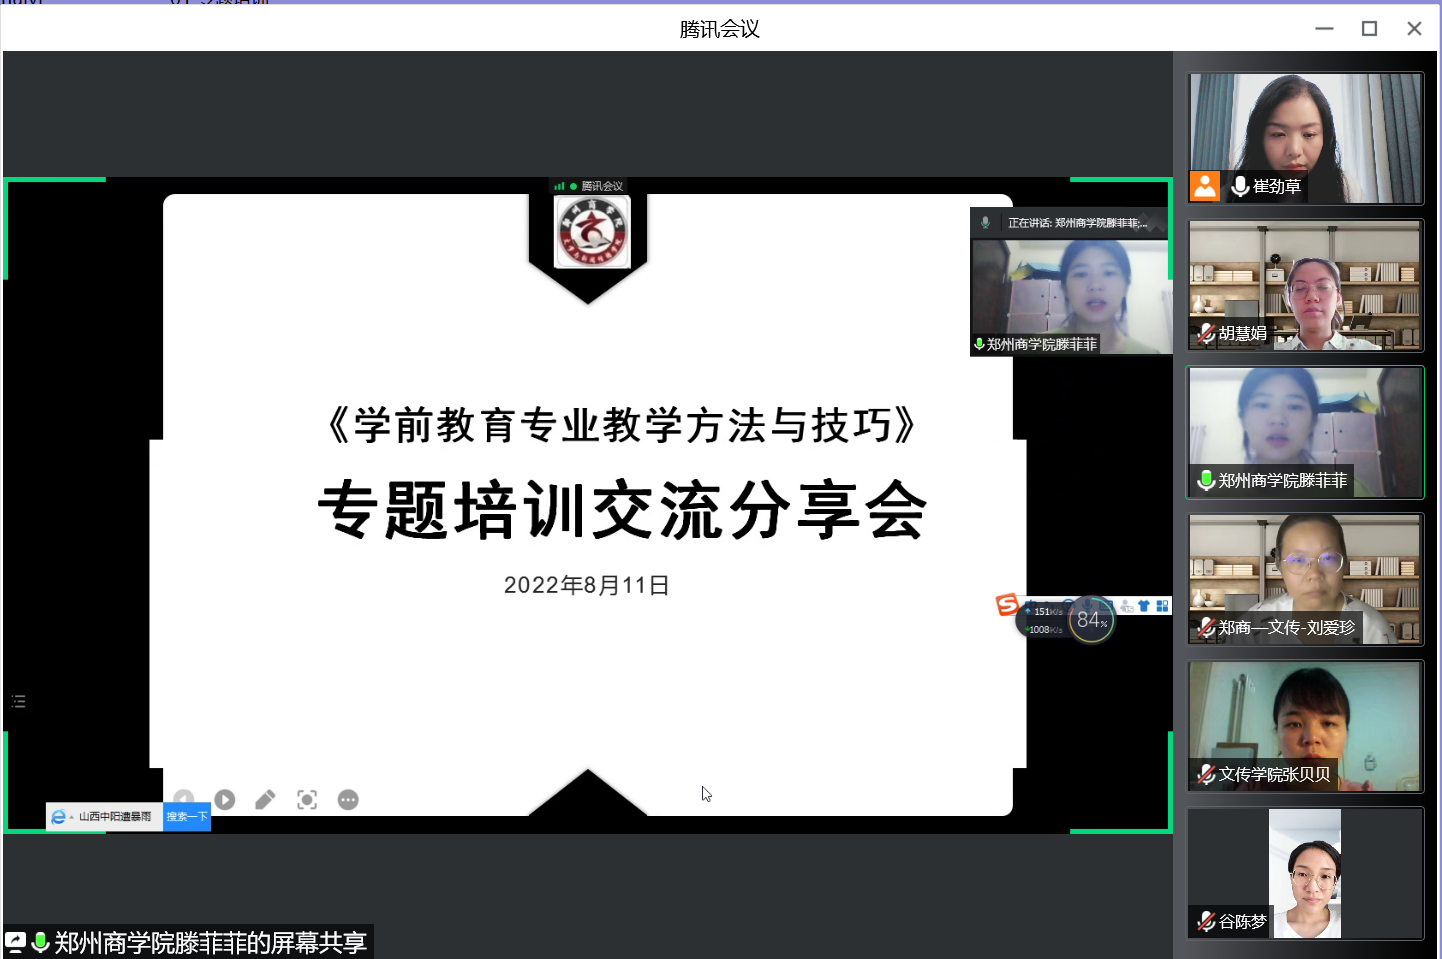The width and height of the screenshot is (1442, 959).
Task: Select the 郑商—文传-刘爱珍 video thumbnail
Action: 1305,579
